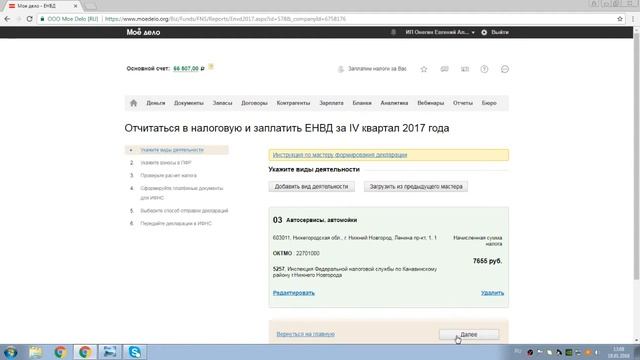Click the favorites star icon
The width and height of the screenshot is (640, 360).
[424, 69]
